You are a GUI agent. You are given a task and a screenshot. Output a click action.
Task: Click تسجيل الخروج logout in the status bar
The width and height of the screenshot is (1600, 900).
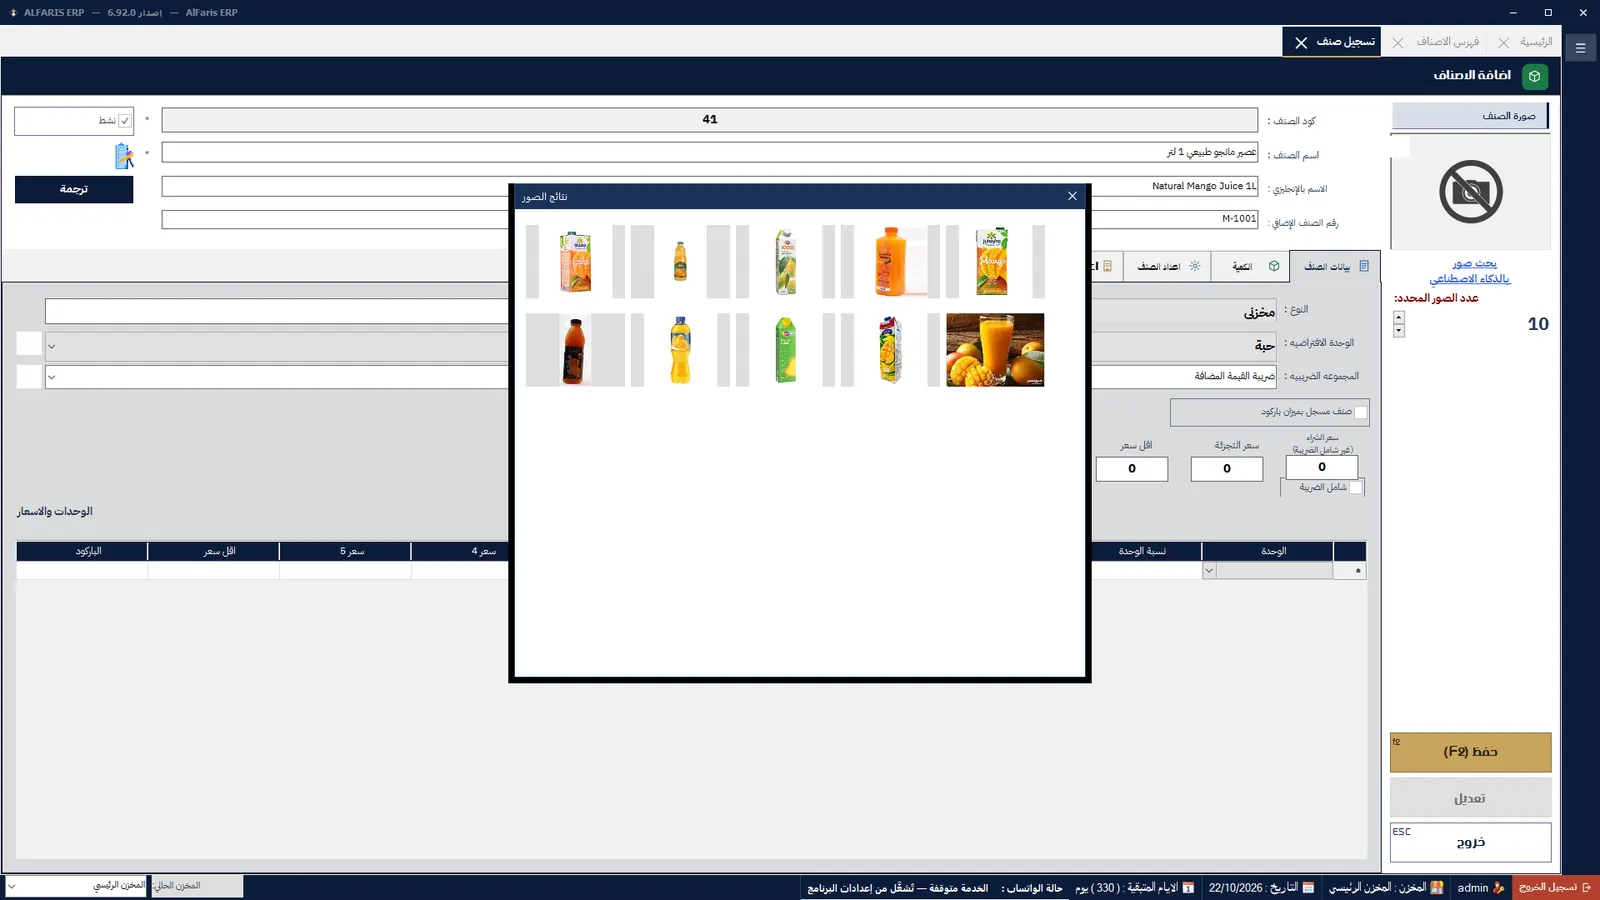(1554, 887)
